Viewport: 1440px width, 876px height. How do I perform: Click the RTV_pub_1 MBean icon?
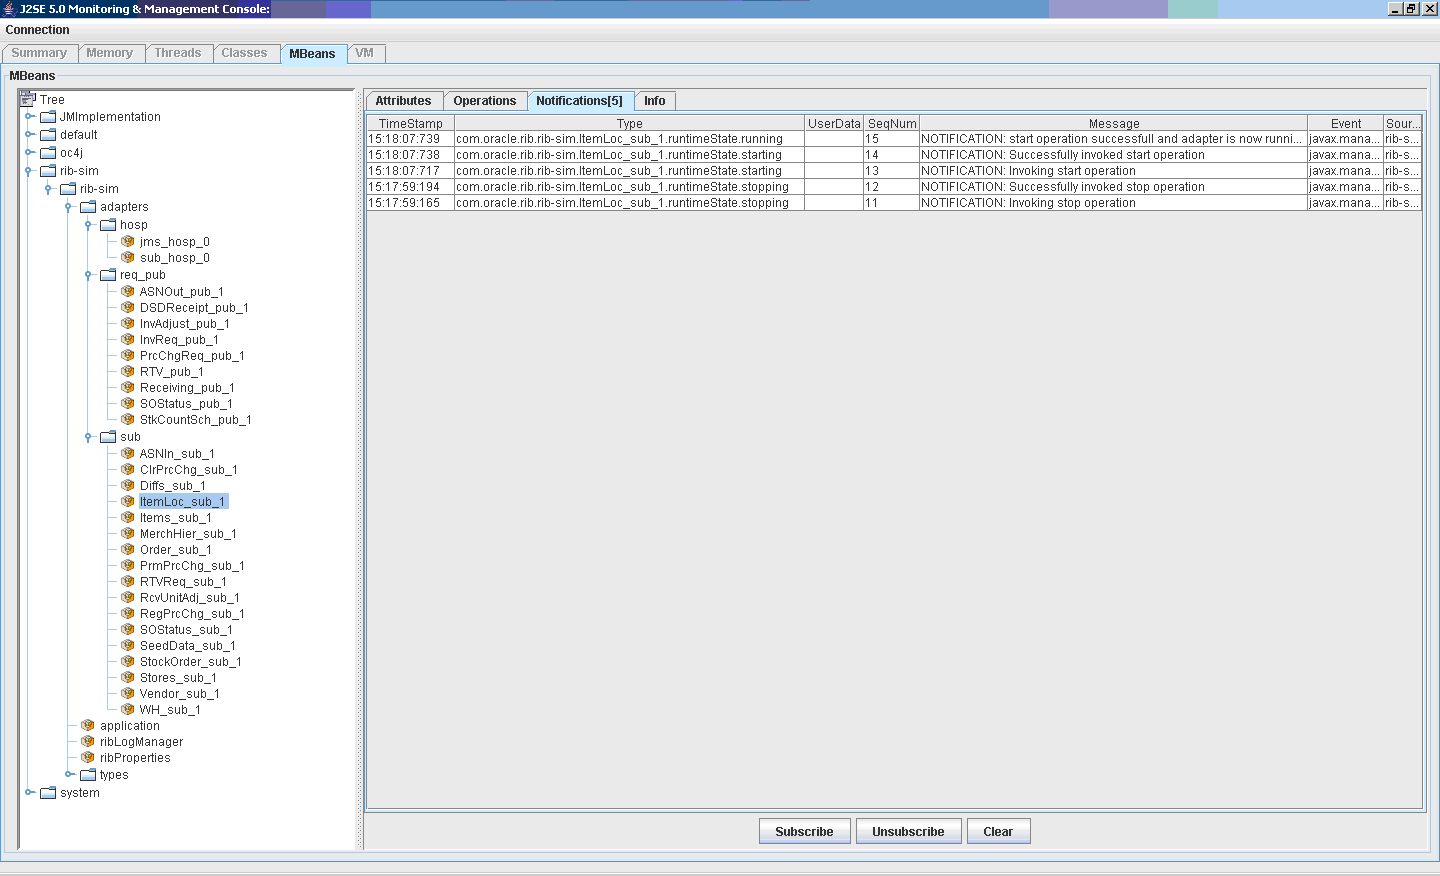point(128,371)
